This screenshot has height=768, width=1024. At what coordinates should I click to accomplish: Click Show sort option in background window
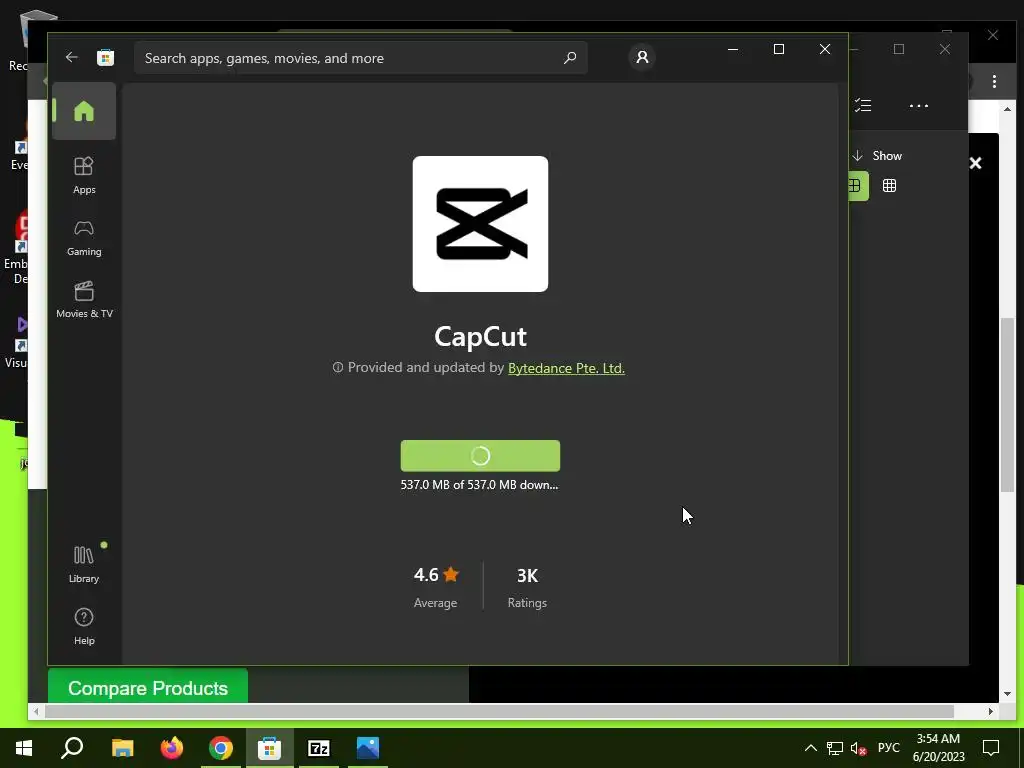click(x=877, y=155)
